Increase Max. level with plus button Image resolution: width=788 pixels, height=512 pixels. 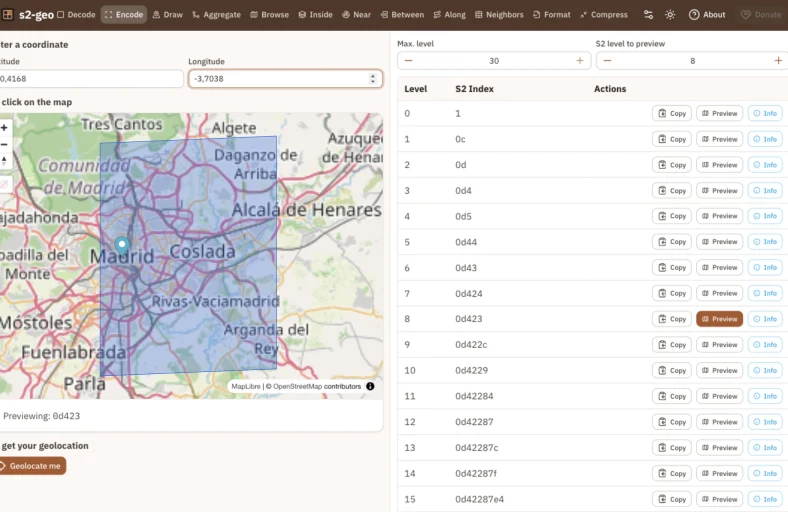pyautogui.click(x=580, y=61)
